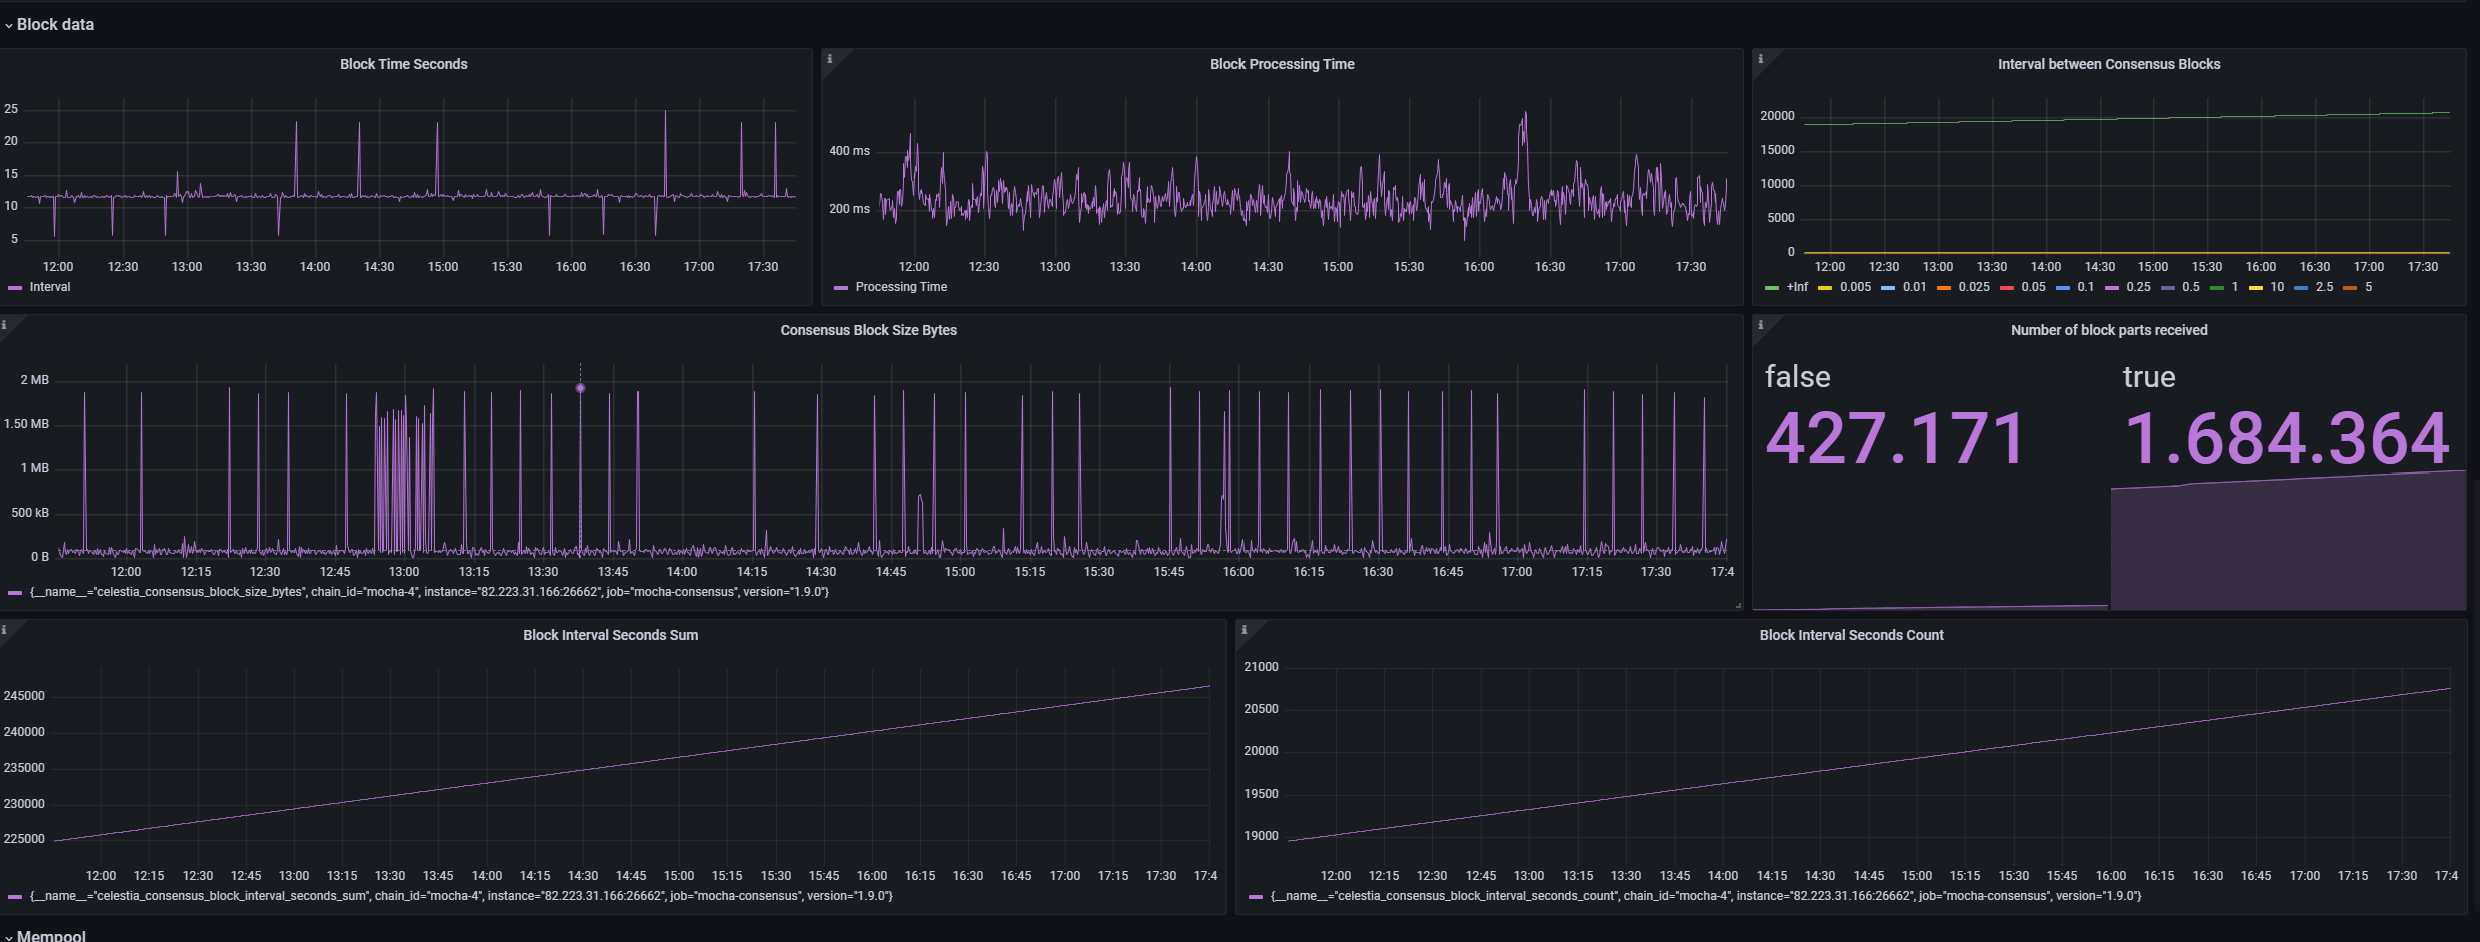The width and height of the screenshot is (2480, 942).
Task: Click data point marker on Block Size chart
Action: click(580, 388)
